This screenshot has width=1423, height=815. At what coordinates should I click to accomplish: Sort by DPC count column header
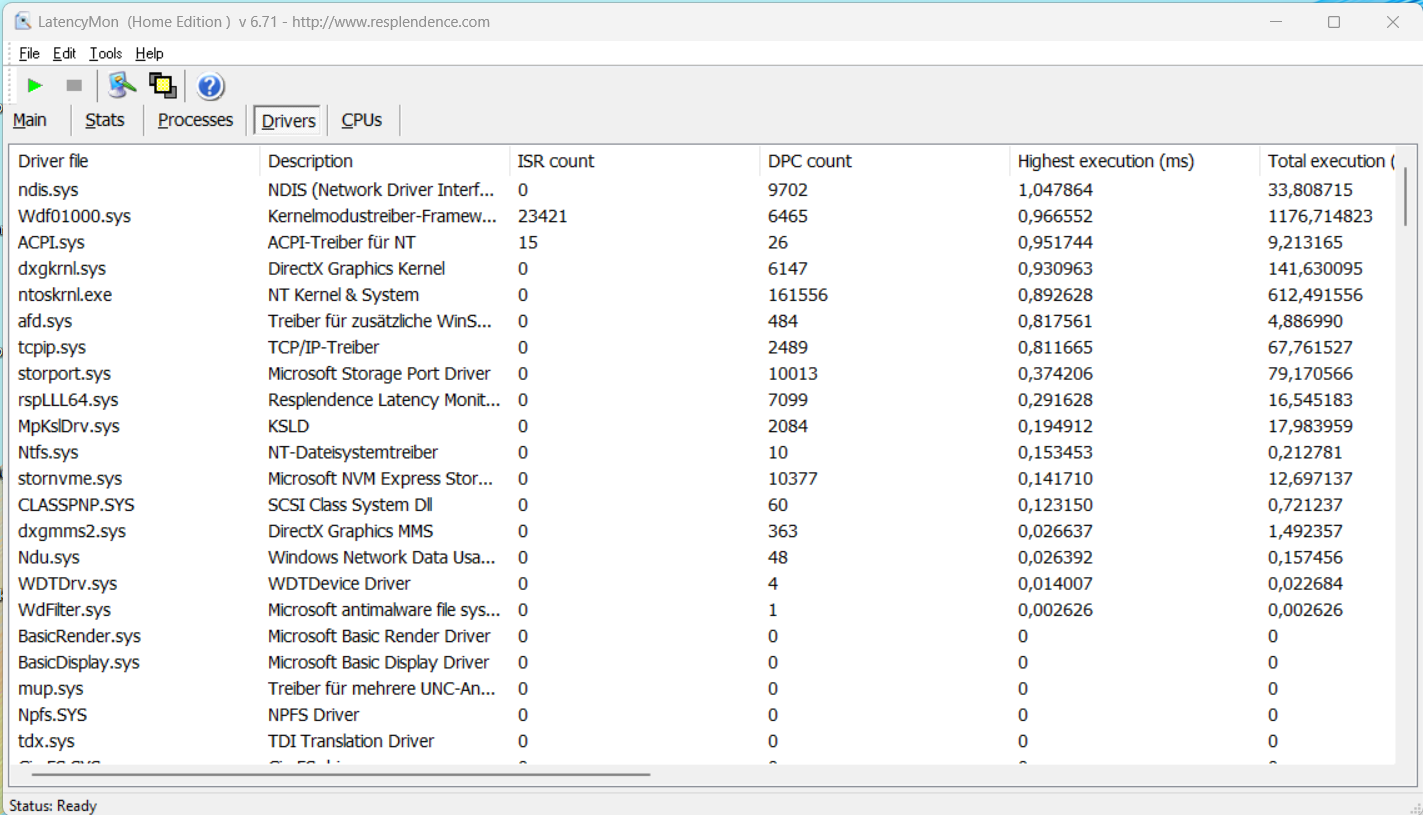pos(884,161)
